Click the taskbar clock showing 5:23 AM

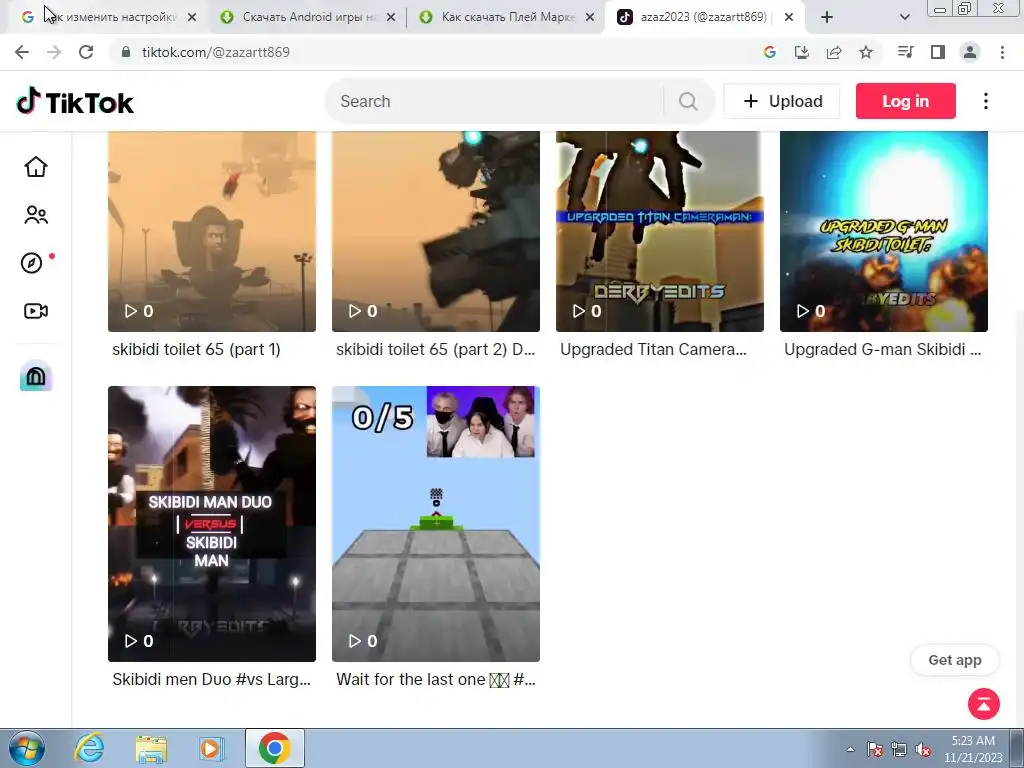[x=973, y=748]
